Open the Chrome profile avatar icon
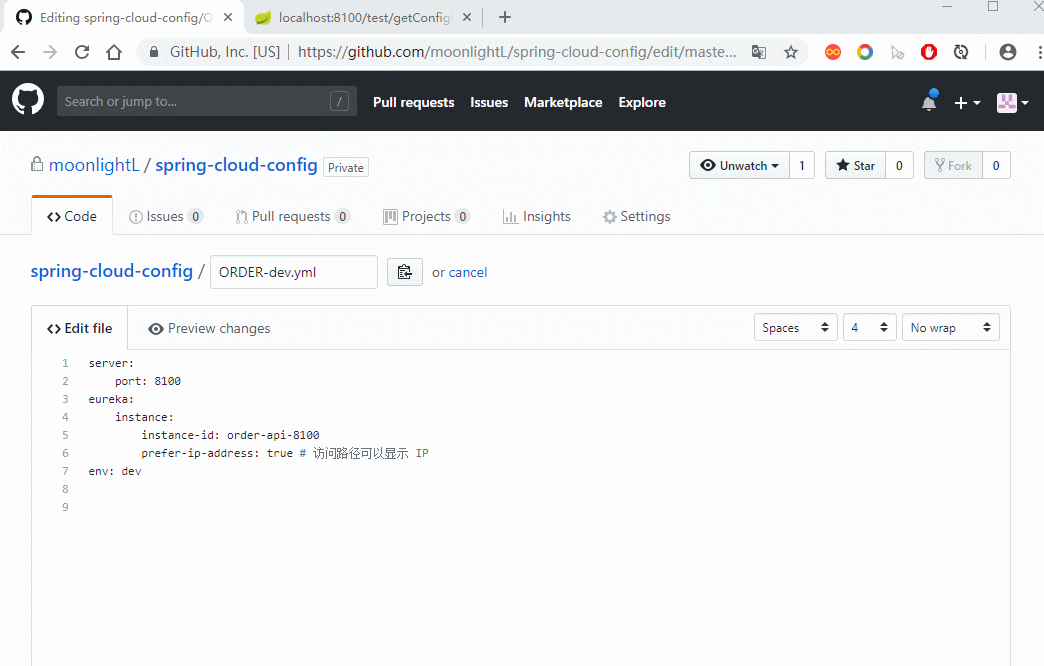1044x666 pixels. point(1008,52)
